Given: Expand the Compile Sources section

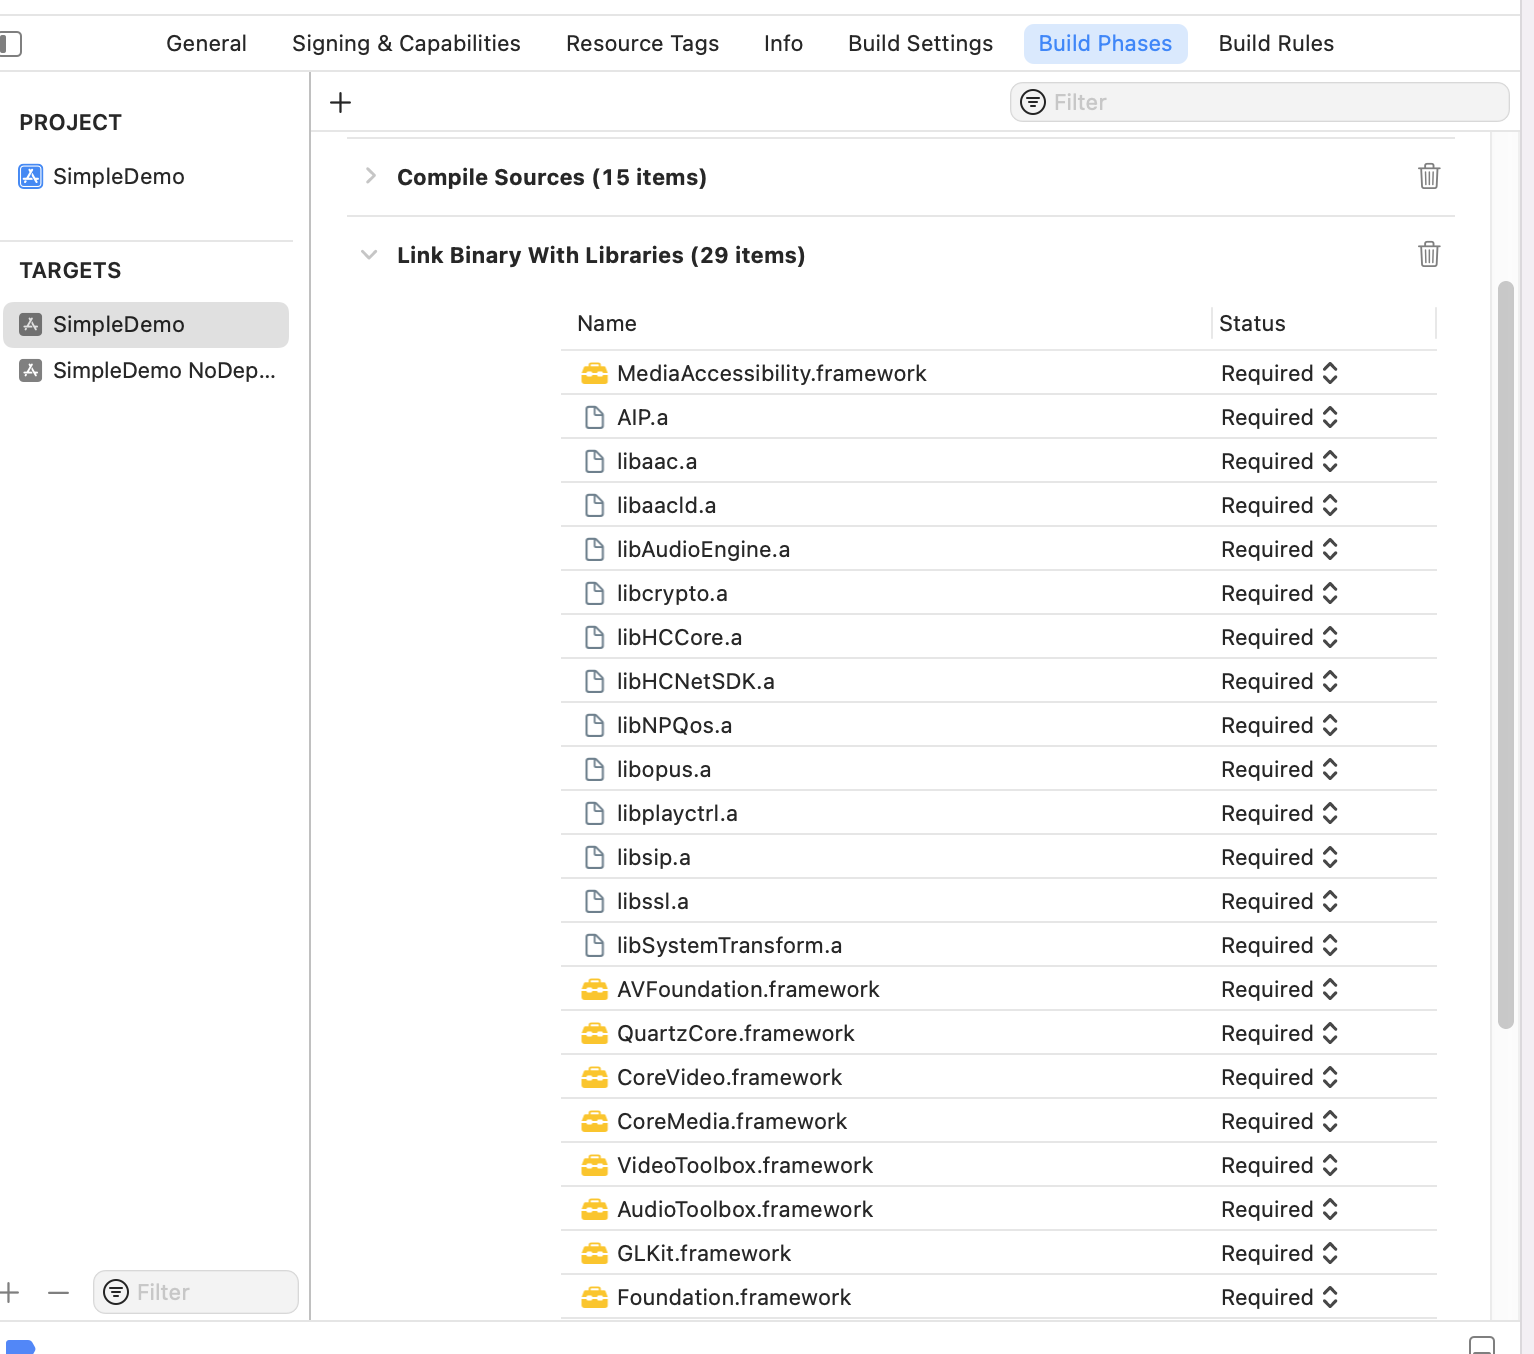Looking at the screenshot, I should (370, 176).
